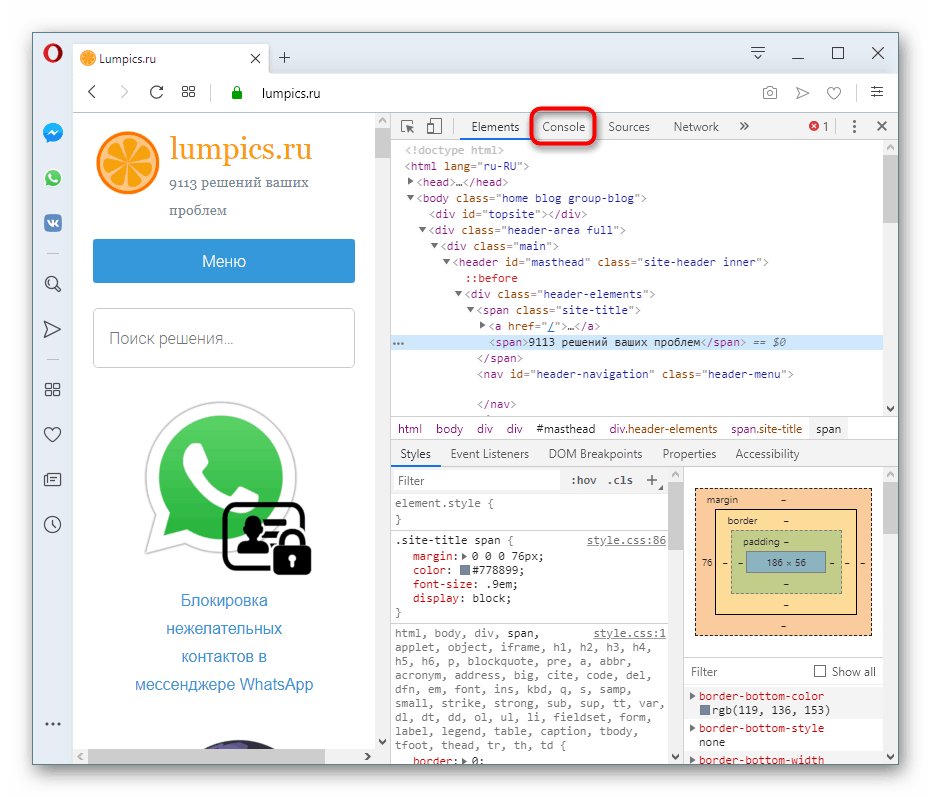Screen dimensions: 931x797
Task: Open the Properties tab
Action: 689,454
